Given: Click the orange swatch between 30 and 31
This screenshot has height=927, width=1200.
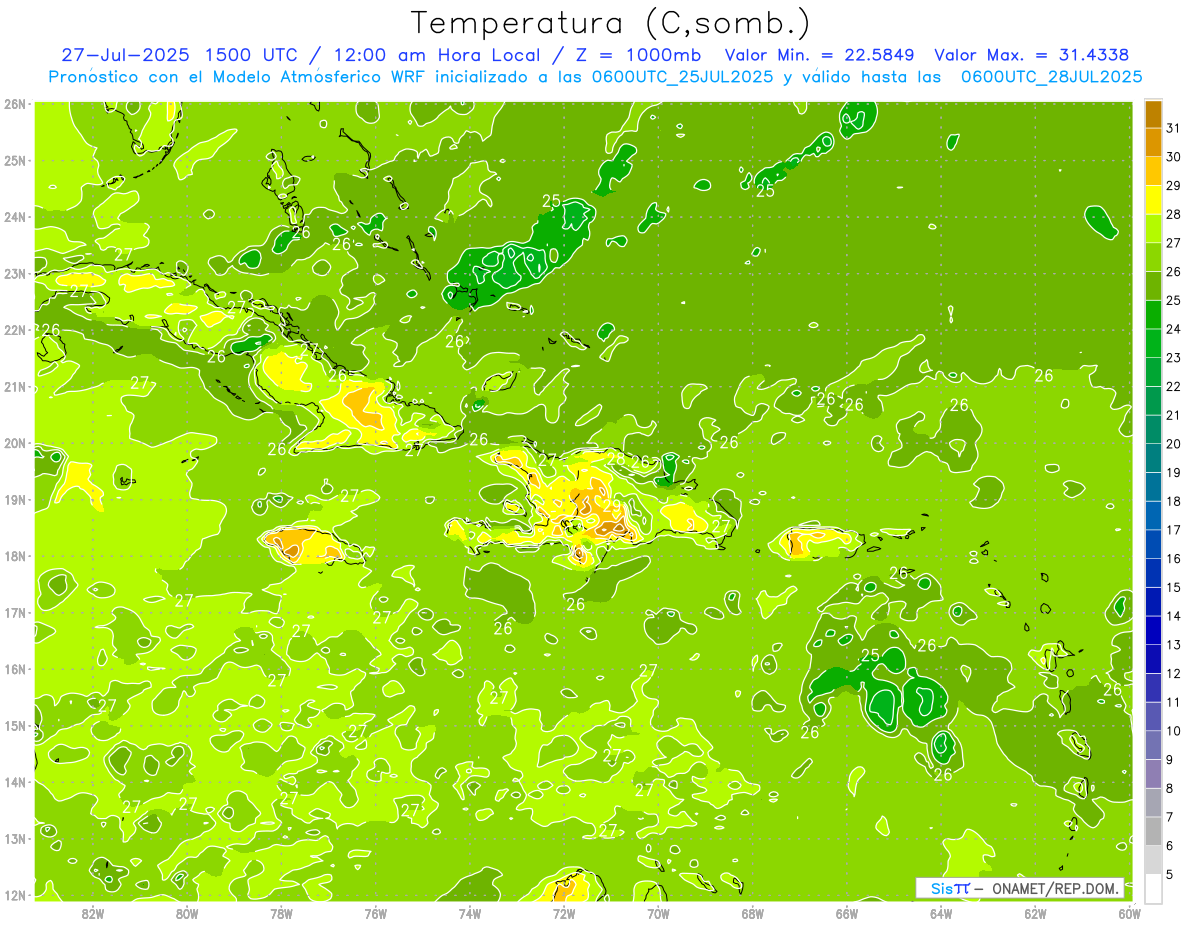Looking at the screenshot, I should (1153, 143).
